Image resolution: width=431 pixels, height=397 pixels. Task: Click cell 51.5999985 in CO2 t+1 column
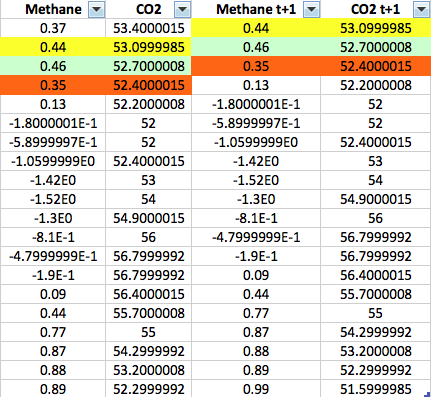coord(376,389)
